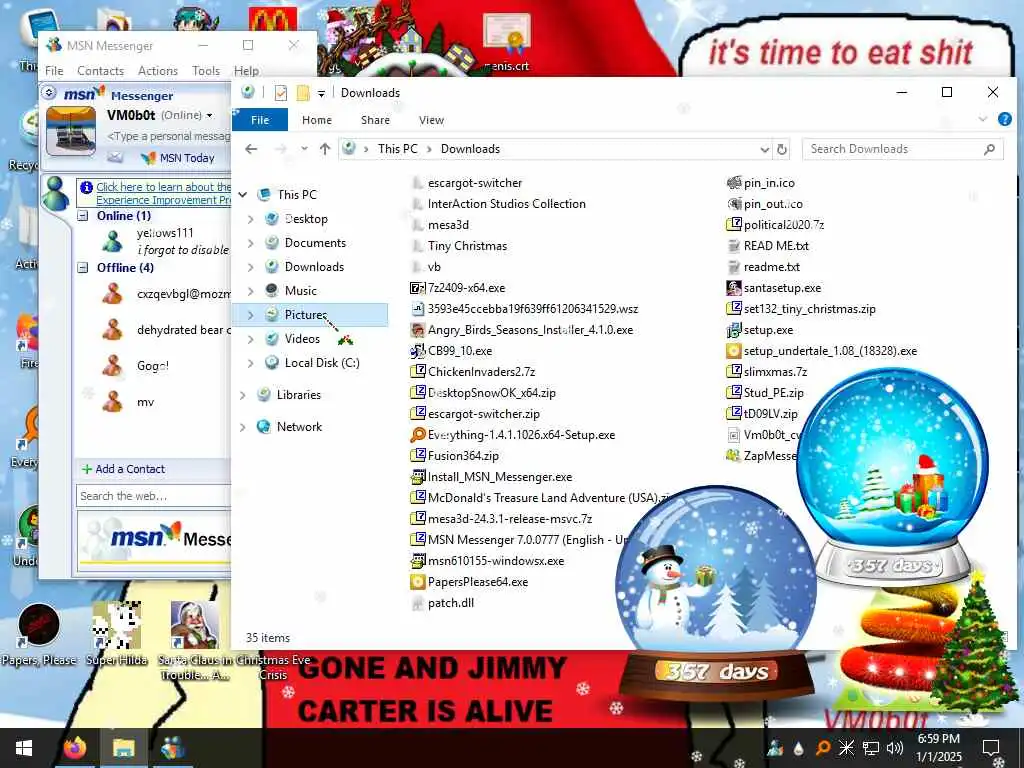Open the Online status dropdown in Messenger
Viewport: 1024px width, 768px height.
point(210,116)
